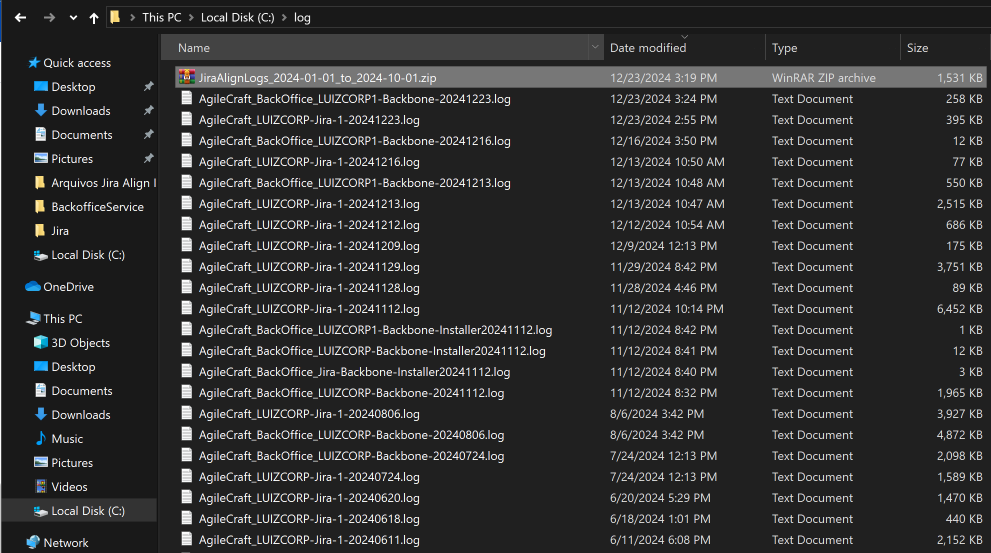The width and height of the screenshot is (991, 553).
Task: Open 3D Objects folder
Action: pos(80,343)
